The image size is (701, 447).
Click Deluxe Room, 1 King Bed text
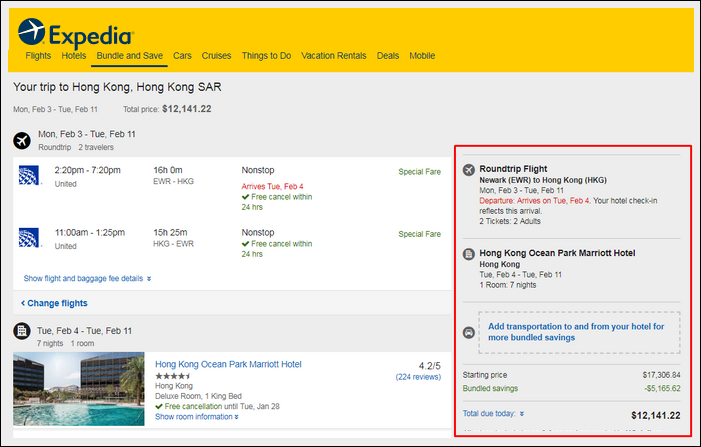click(x=198, y=396)
